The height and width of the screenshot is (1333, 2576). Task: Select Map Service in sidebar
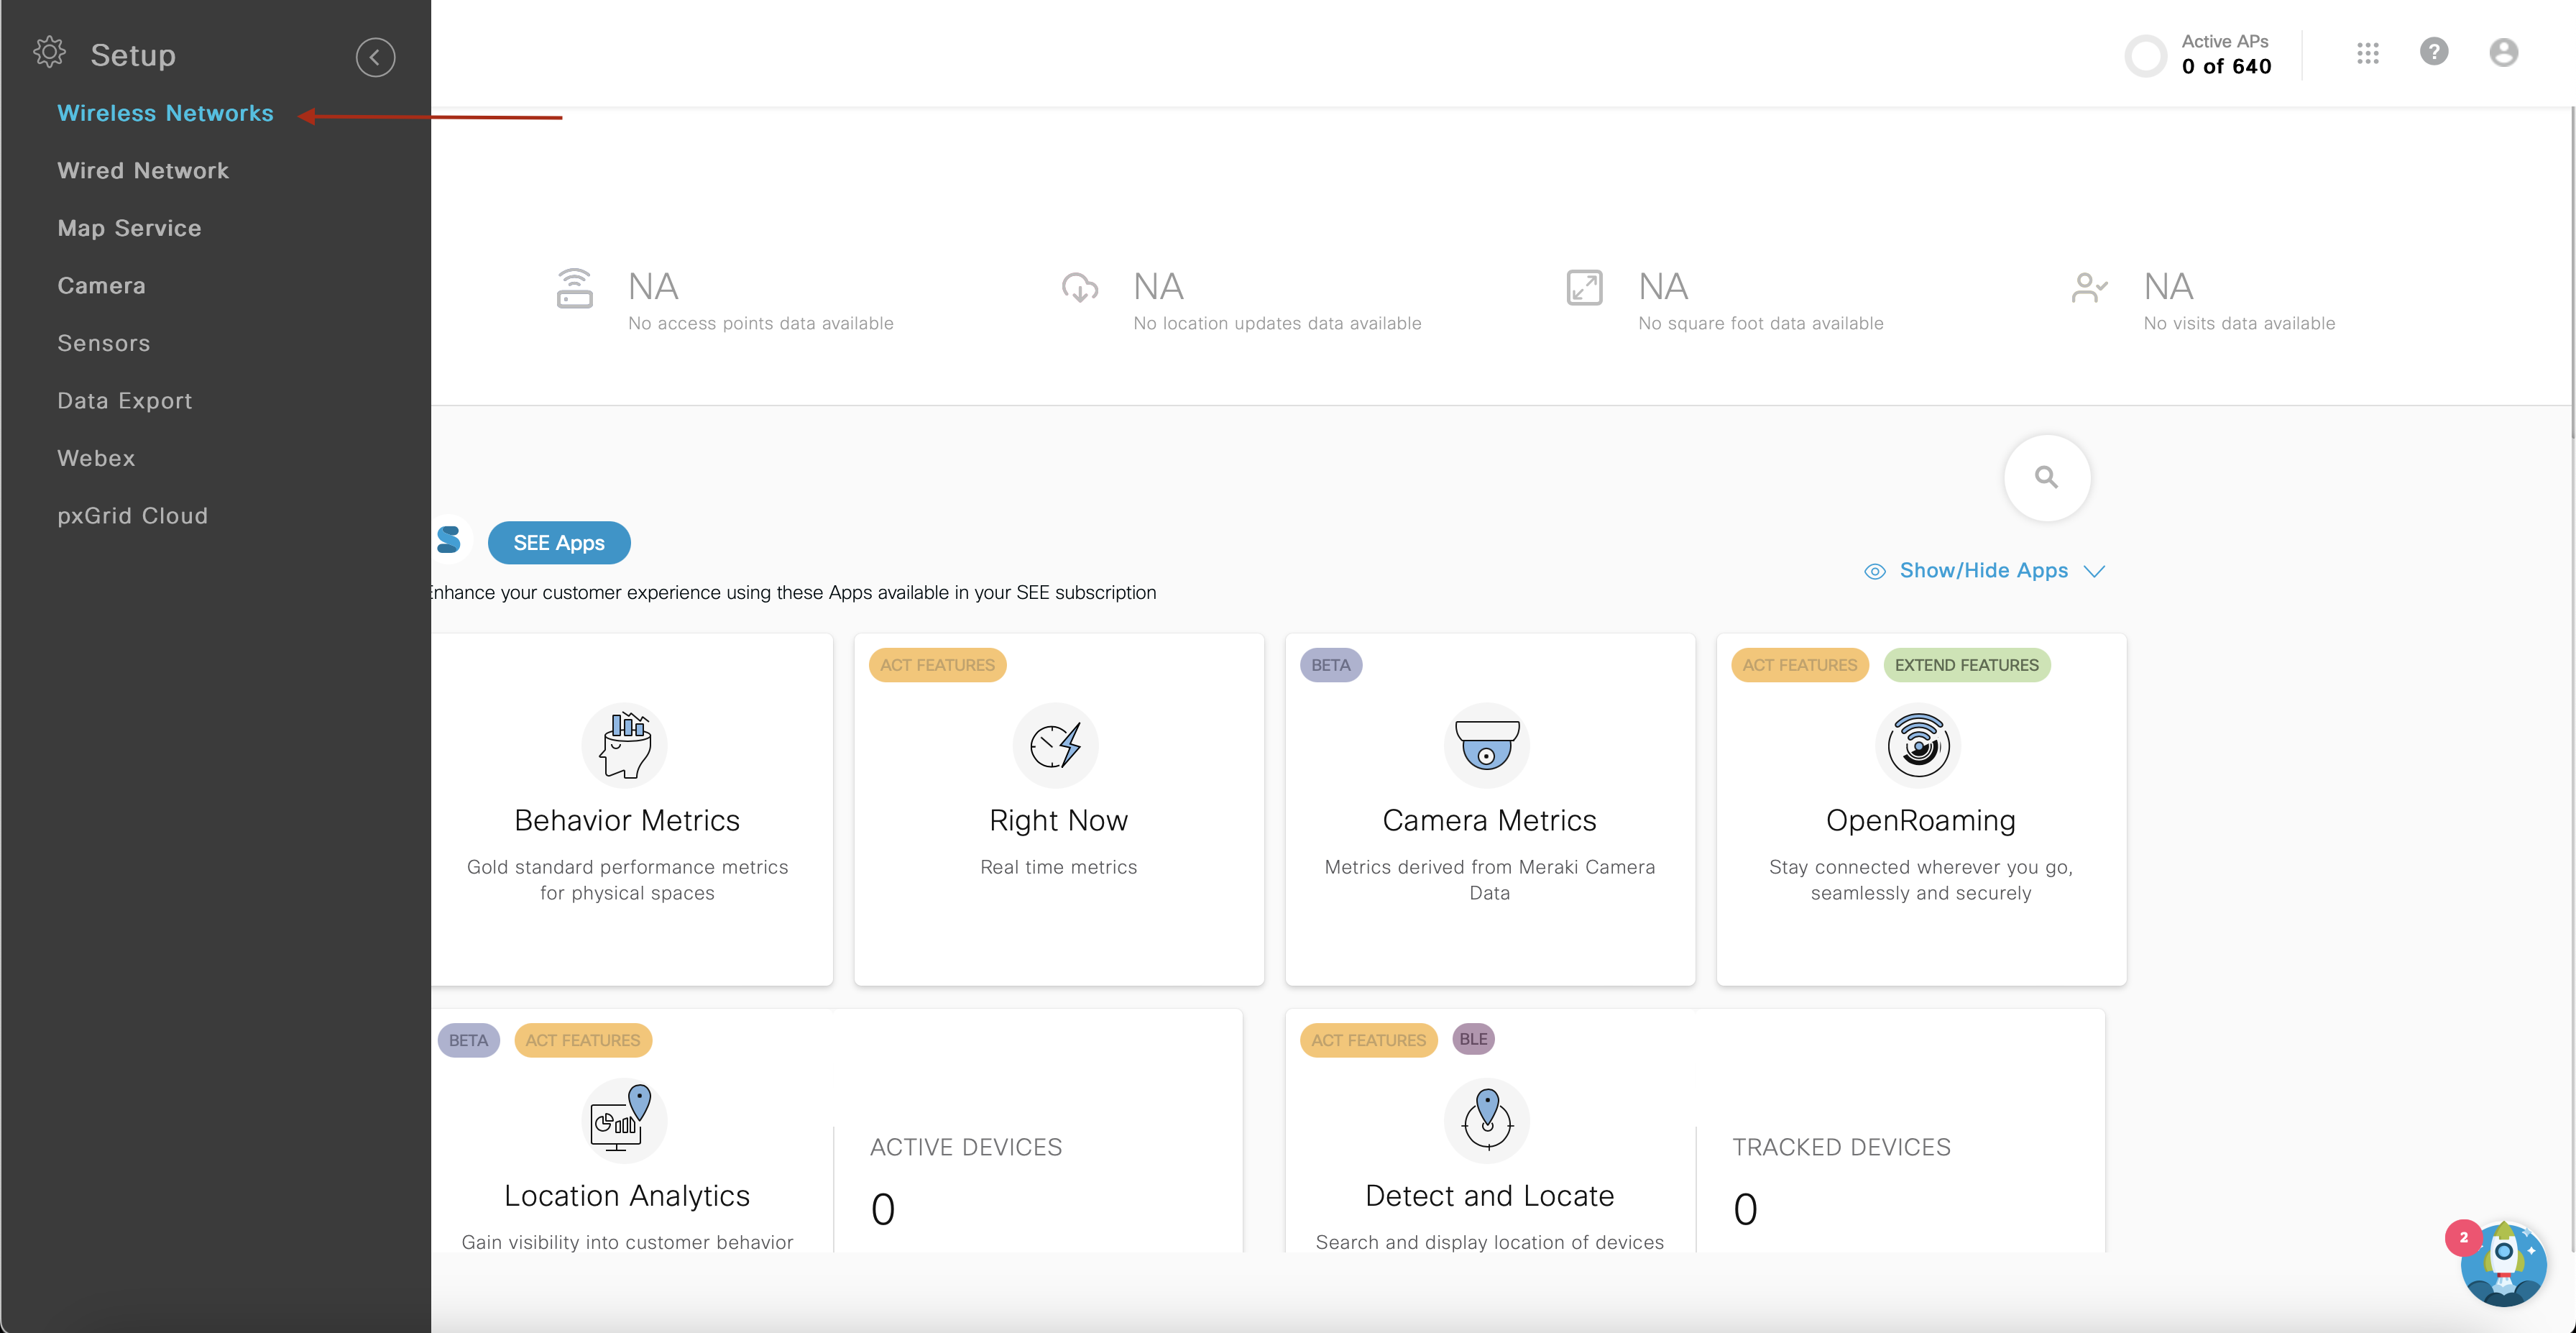click(129, 228)
